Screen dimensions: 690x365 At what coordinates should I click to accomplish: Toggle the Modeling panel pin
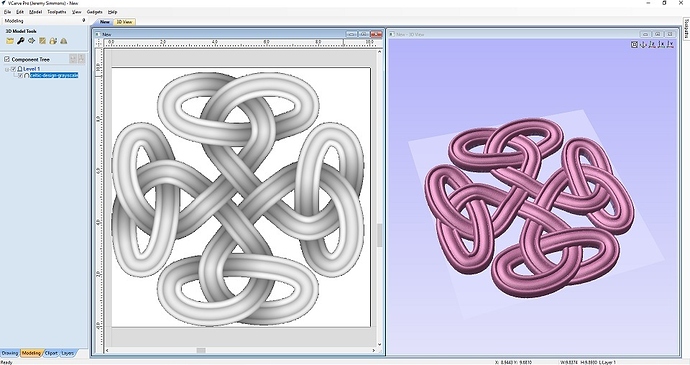click(84, 20)
